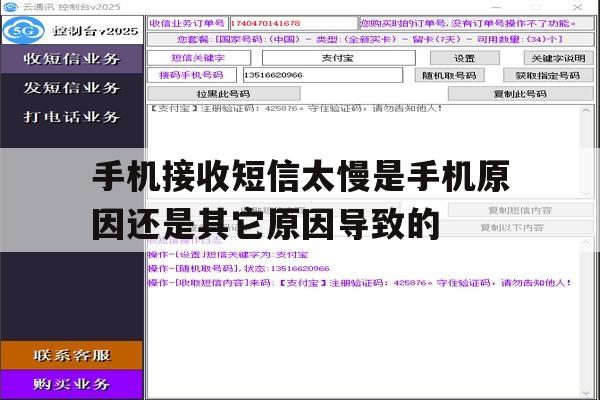The image size is (600, 400).
Task: Click the SMS box scroll down arrow
Action: 586,193
